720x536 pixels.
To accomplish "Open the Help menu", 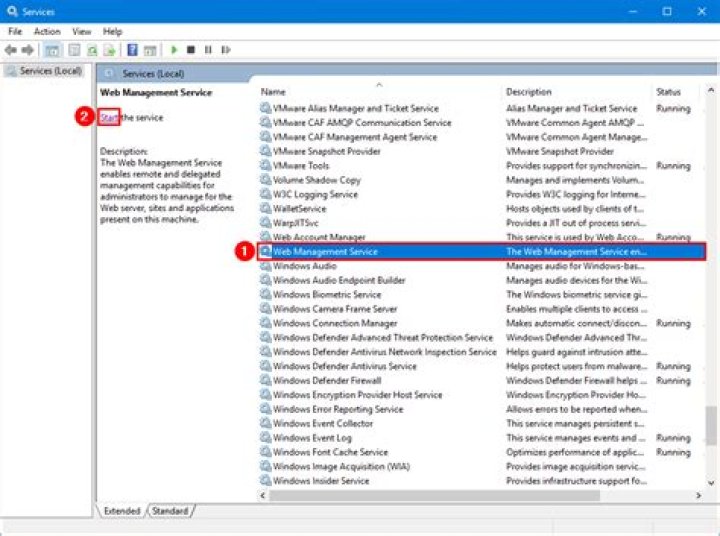I will pyautogui.click(x=112, y=31).
